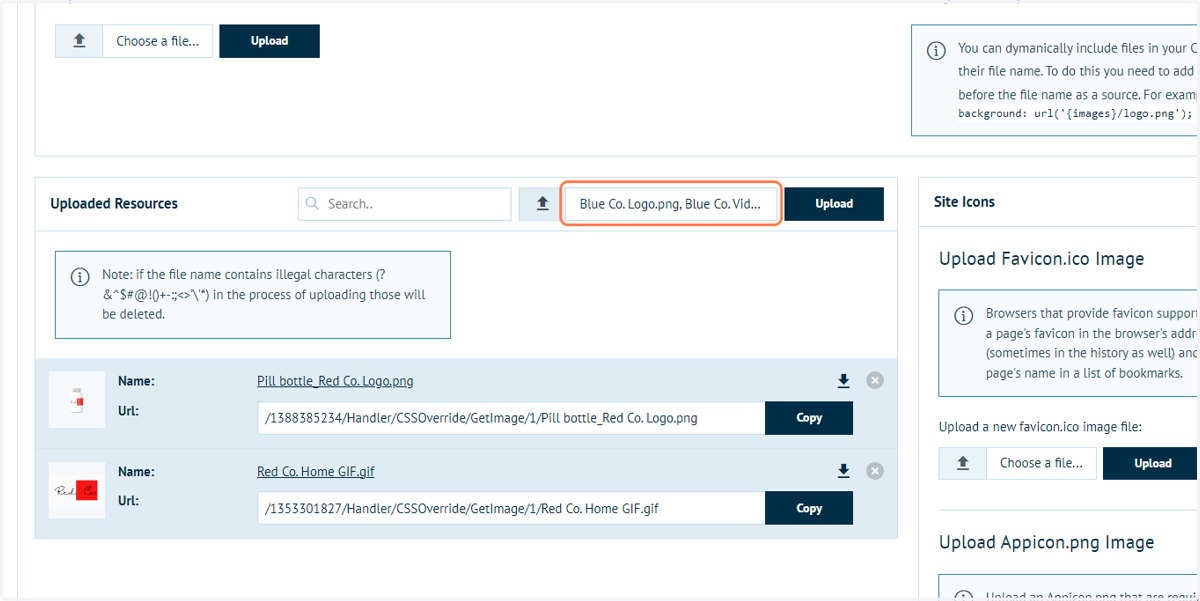Click the Site Icons heading

(x=964, y=202)
